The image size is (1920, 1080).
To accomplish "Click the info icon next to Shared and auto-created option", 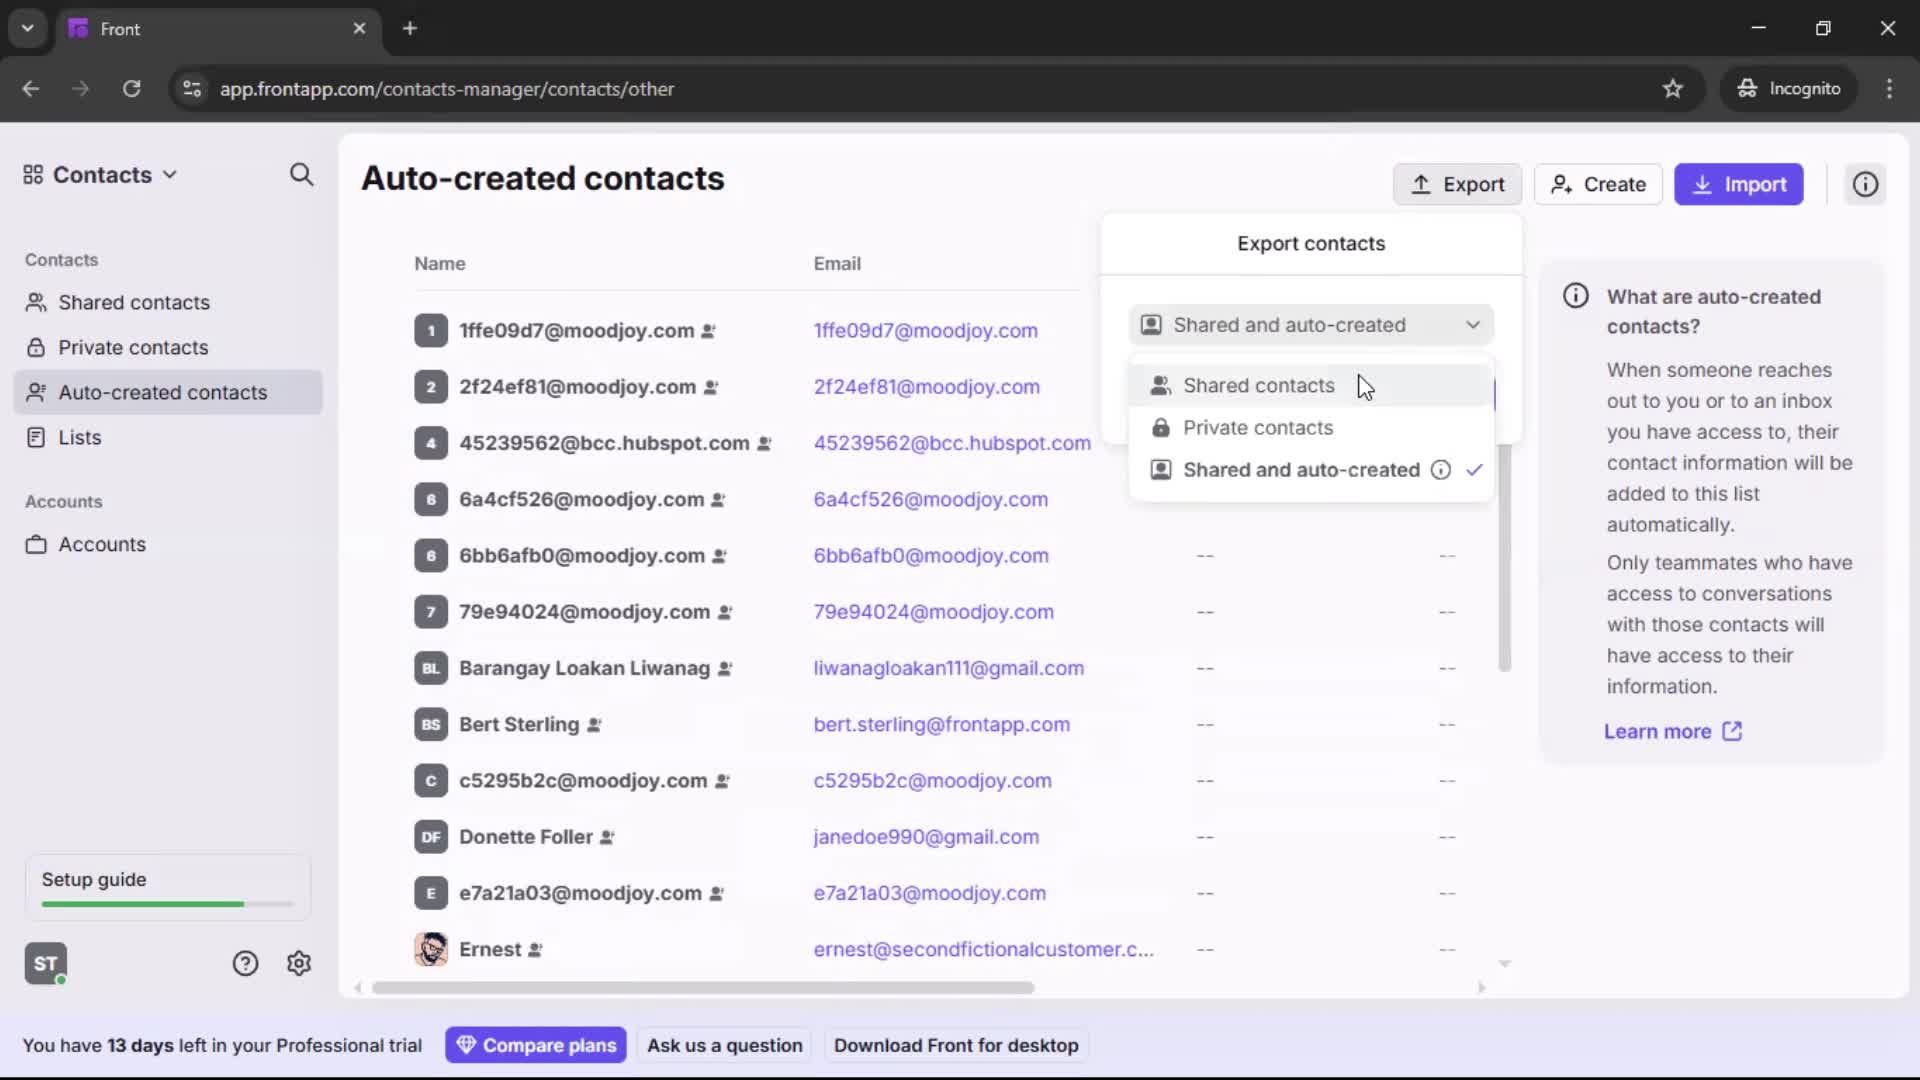I will point(1440,470).
